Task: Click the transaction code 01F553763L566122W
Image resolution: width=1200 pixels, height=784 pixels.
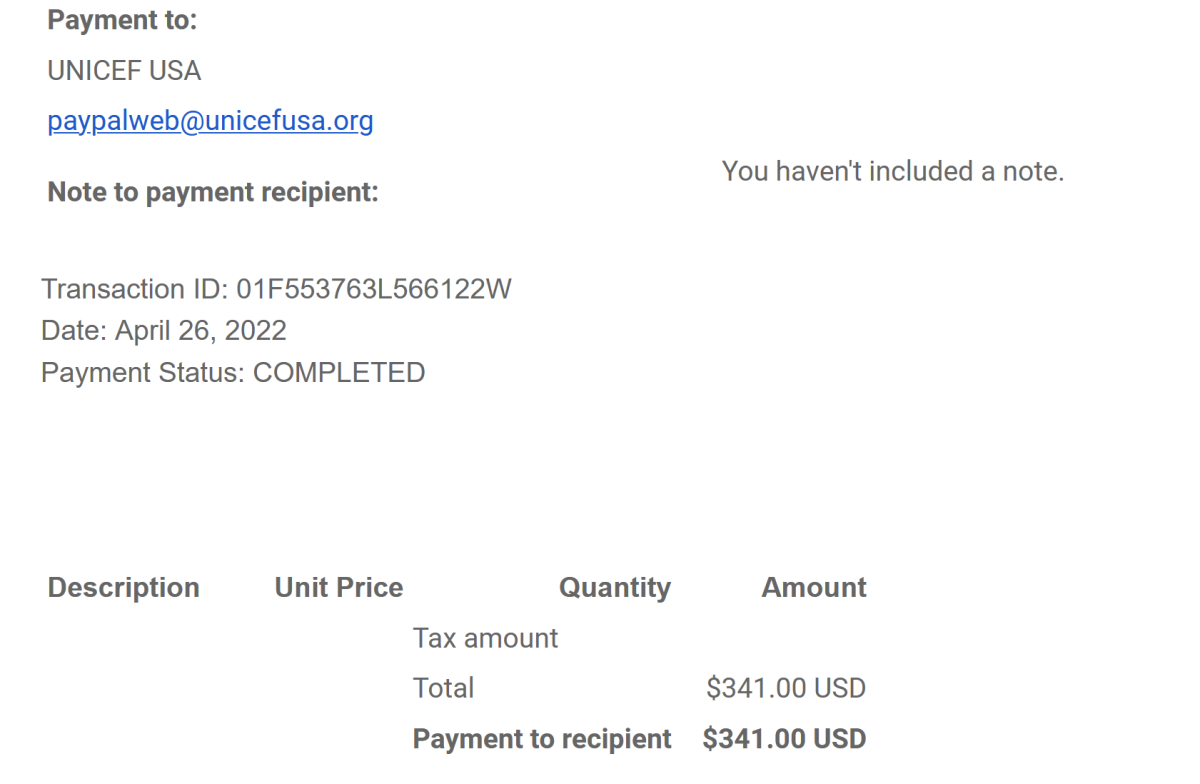Action: pyautogui.click(x=374, y=290)
